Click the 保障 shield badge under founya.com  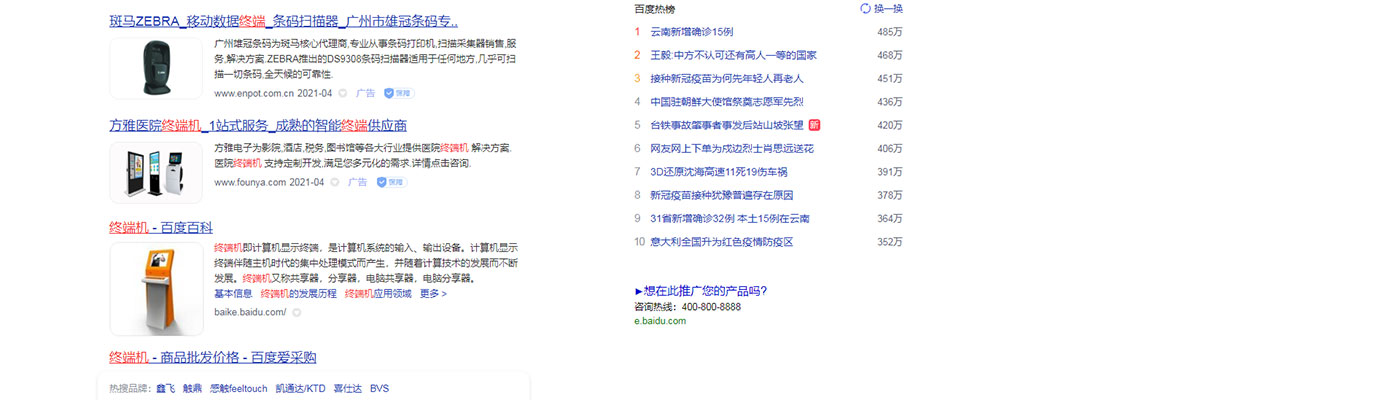tap(391, 182)
